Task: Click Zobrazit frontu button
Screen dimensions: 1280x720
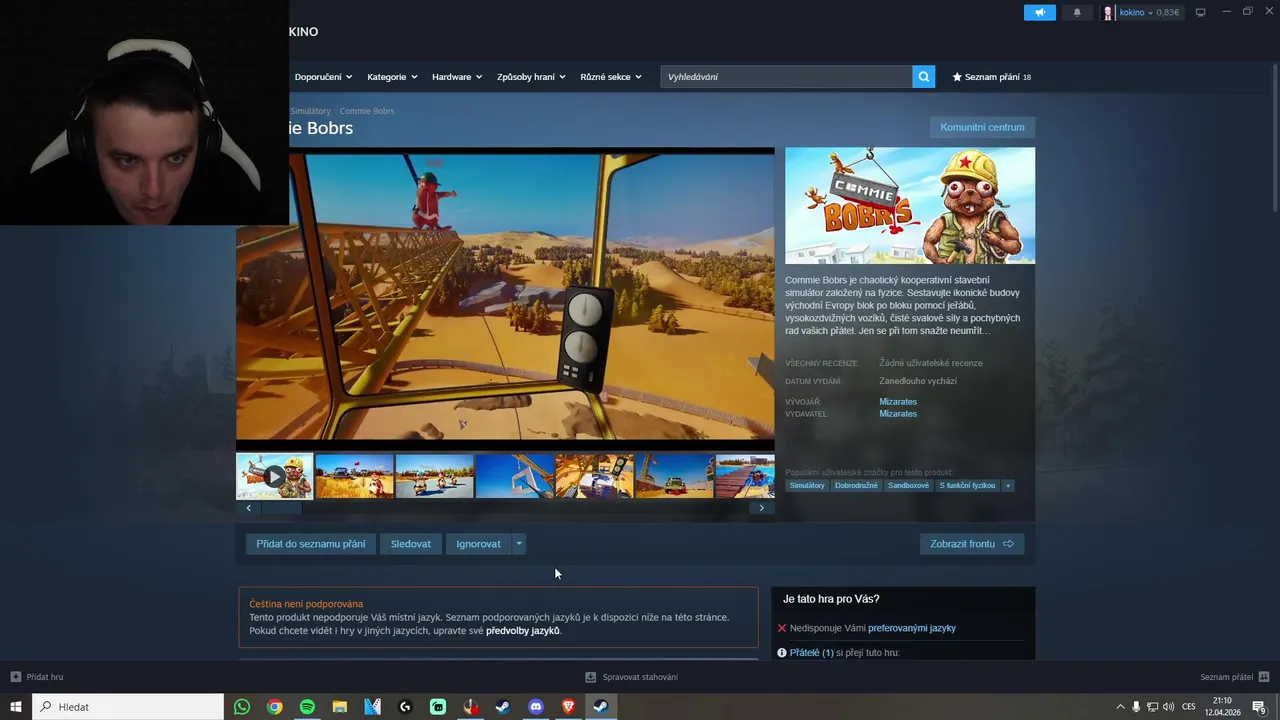Action: [972, 544]
